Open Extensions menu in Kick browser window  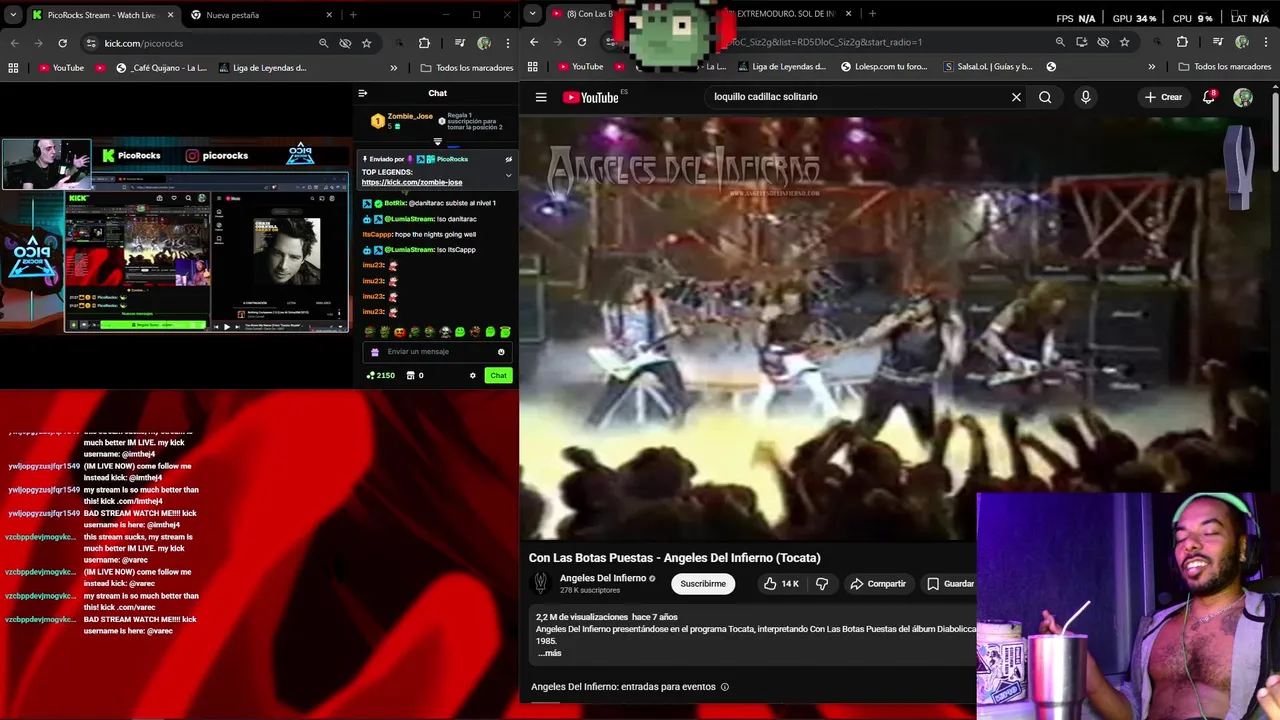point(424,43)
